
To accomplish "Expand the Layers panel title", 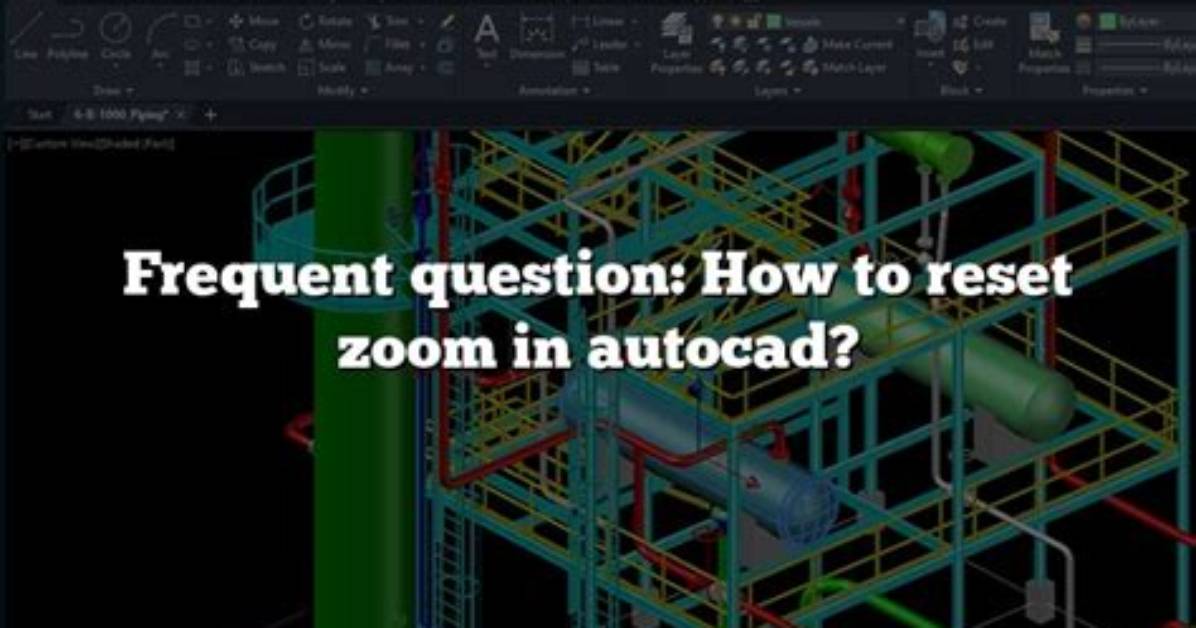I will (x=777, y=91).
